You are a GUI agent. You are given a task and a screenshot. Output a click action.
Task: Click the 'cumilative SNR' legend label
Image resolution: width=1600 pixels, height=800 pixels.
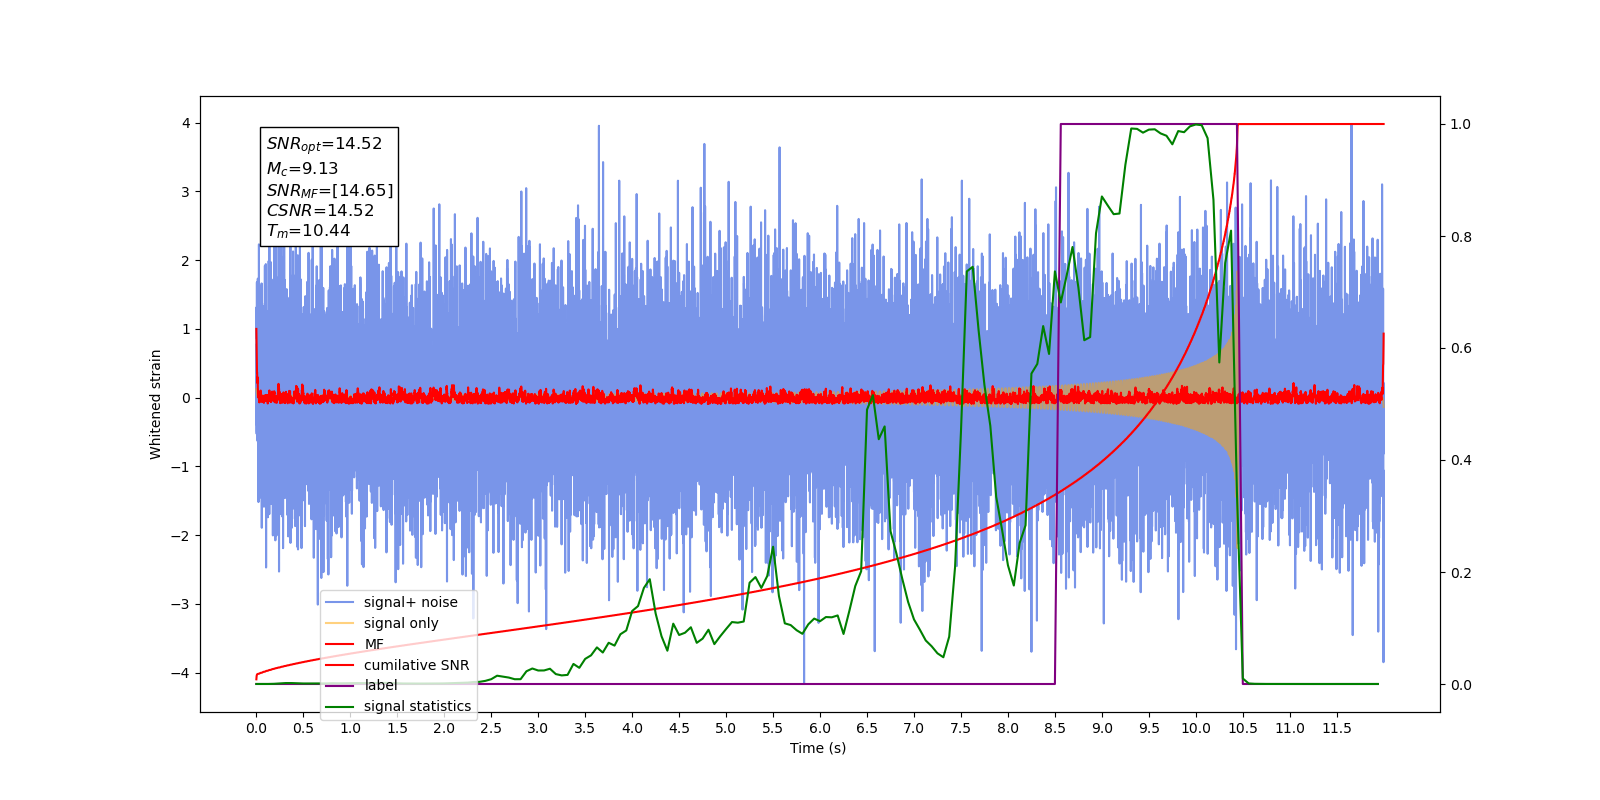pos(416,665)
